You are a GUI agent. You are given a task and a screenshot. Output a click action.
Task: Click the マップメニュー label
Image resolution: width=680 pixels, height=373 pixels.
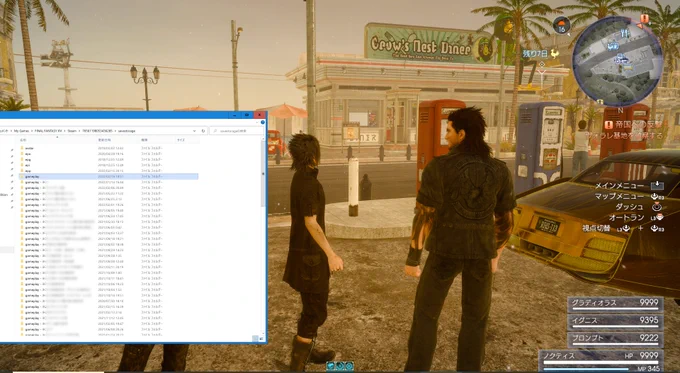pyautogui.click(x=620, y=196)
